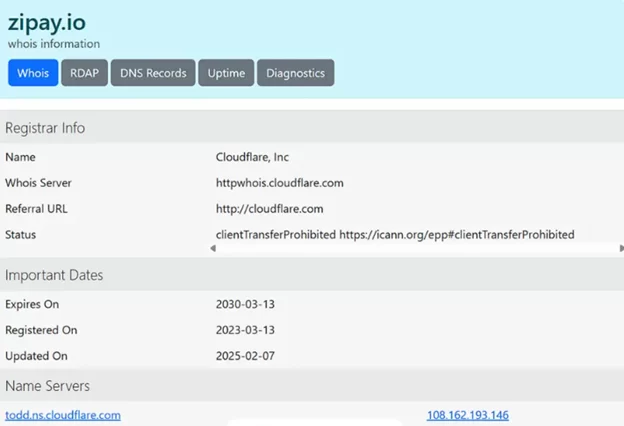Select the Whois tab

(33, 73)
